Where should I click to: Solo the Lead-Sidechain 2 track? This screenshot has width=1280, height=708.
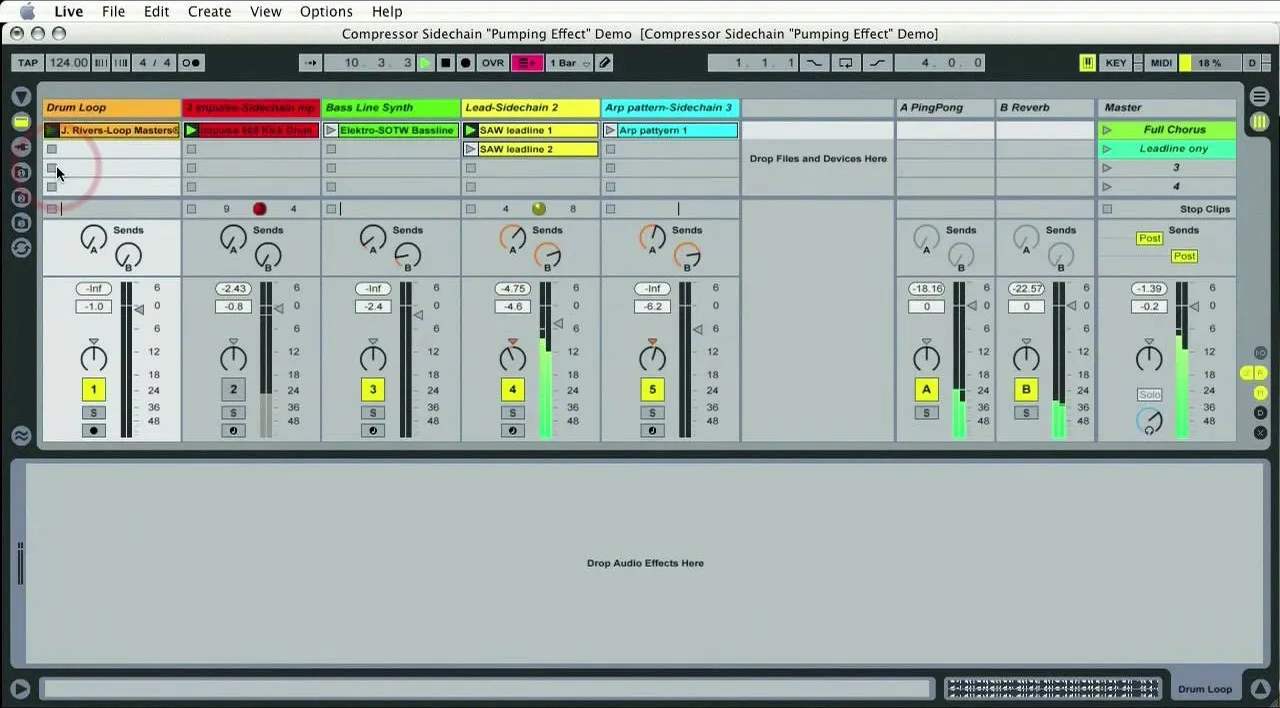(x=513, y=413)
